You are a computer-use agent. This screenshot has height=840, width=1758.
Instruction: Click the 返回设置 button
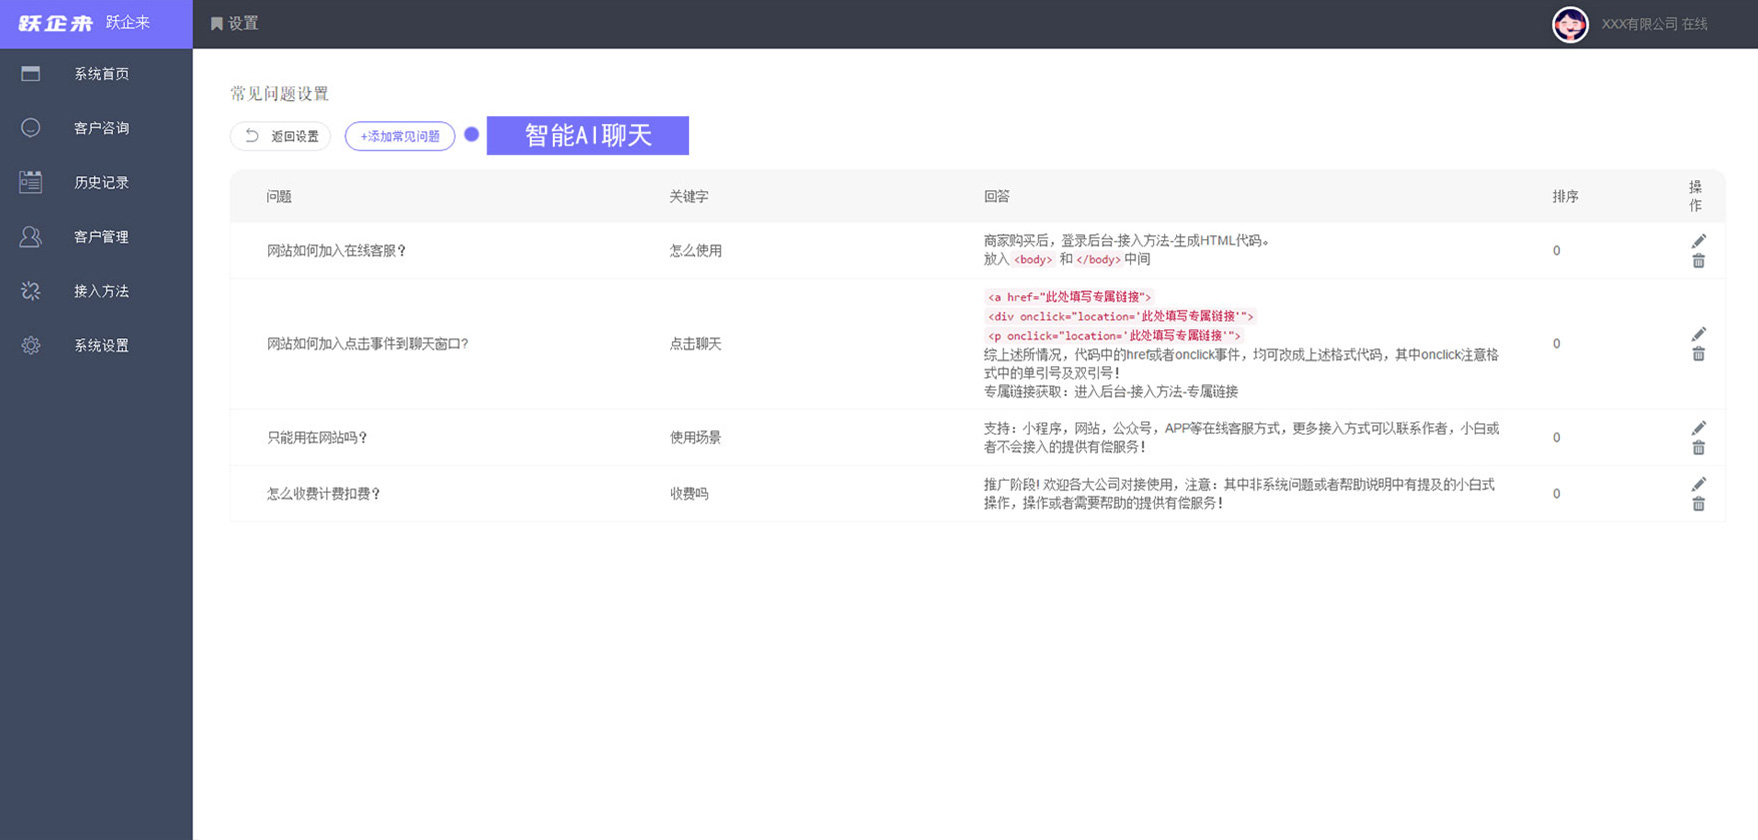click(280, 136)
